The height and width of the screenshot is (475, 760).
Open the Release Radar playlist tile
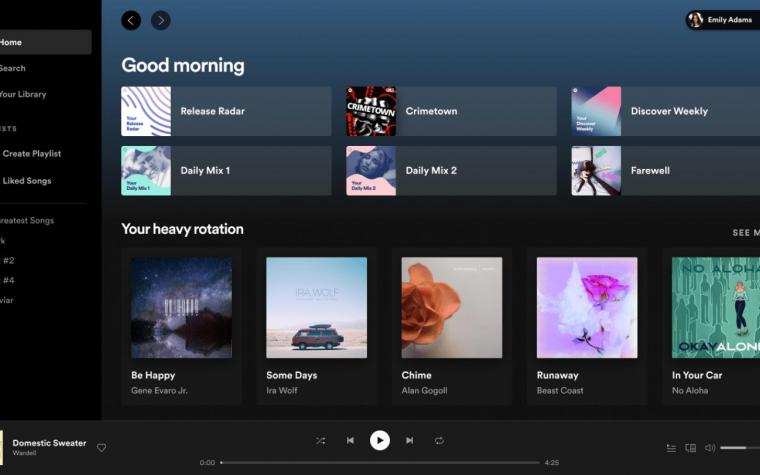click(226, 111)
